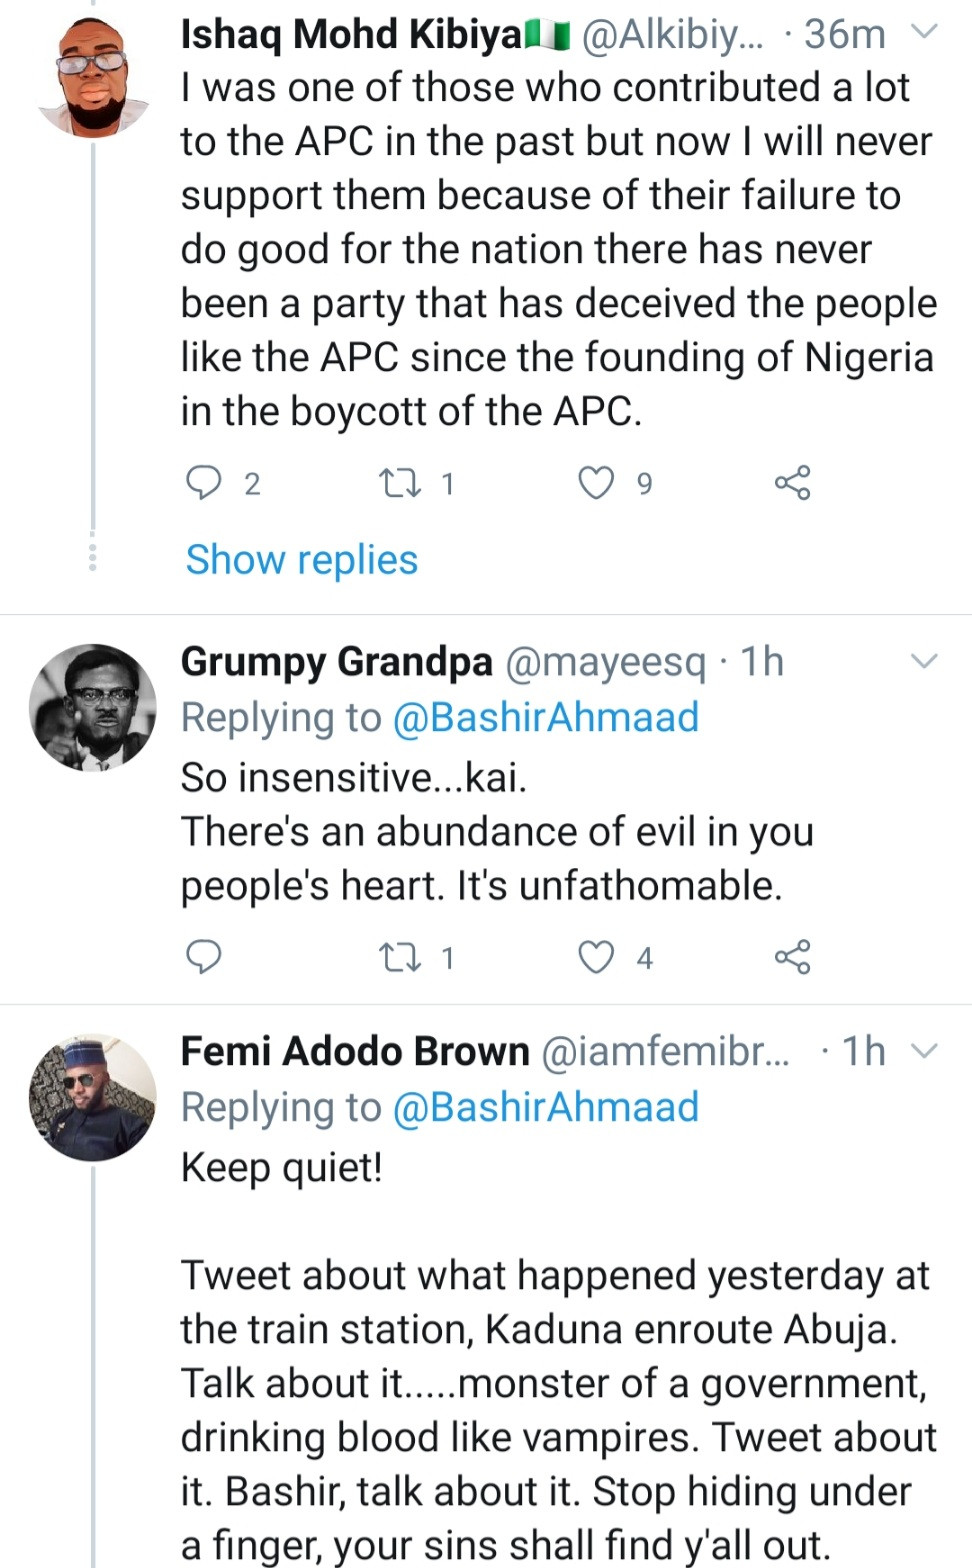Retweet Grumpy Grandpa's tweet
Viewport: 972px width, 1568px height.
click(400, 958)
